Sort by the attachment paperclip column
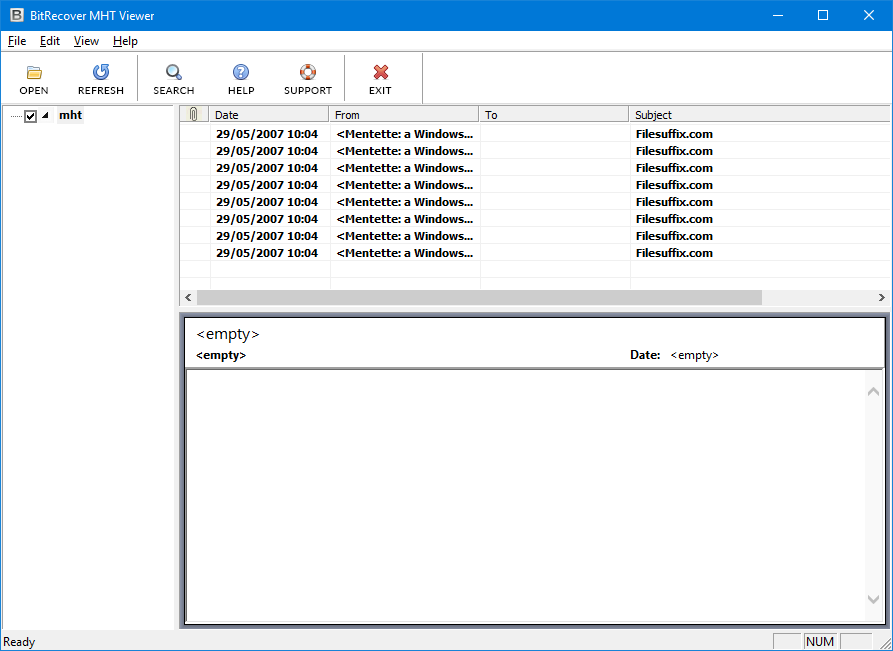 [194, 114]
